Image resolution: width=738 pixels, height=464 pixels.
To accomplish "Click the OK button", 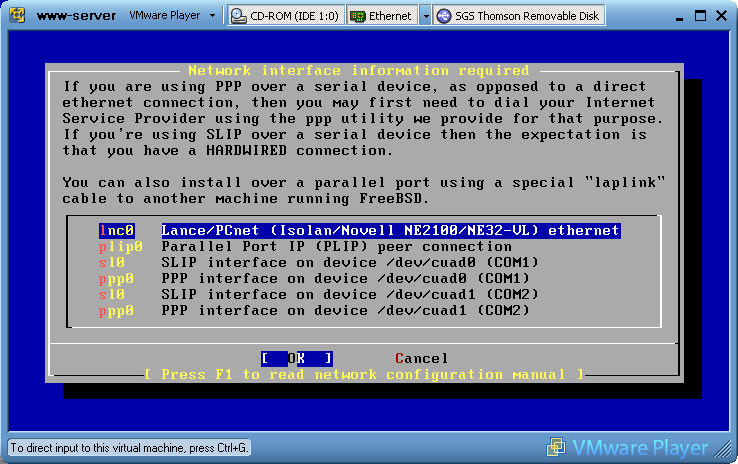I will pos(297,359).
